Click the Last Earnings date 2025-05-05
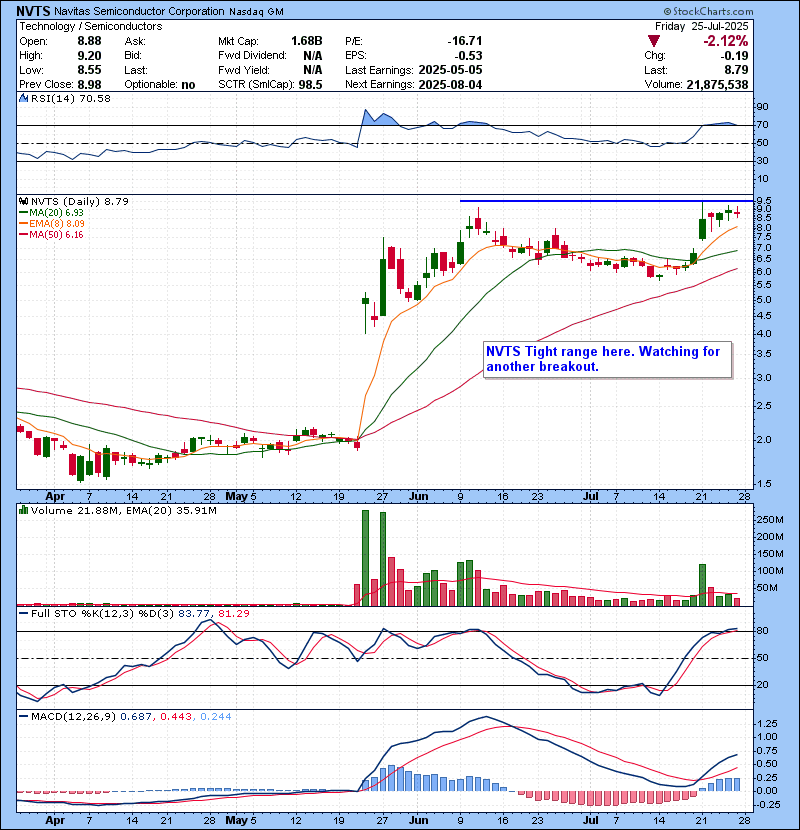 tap(450, 70)
